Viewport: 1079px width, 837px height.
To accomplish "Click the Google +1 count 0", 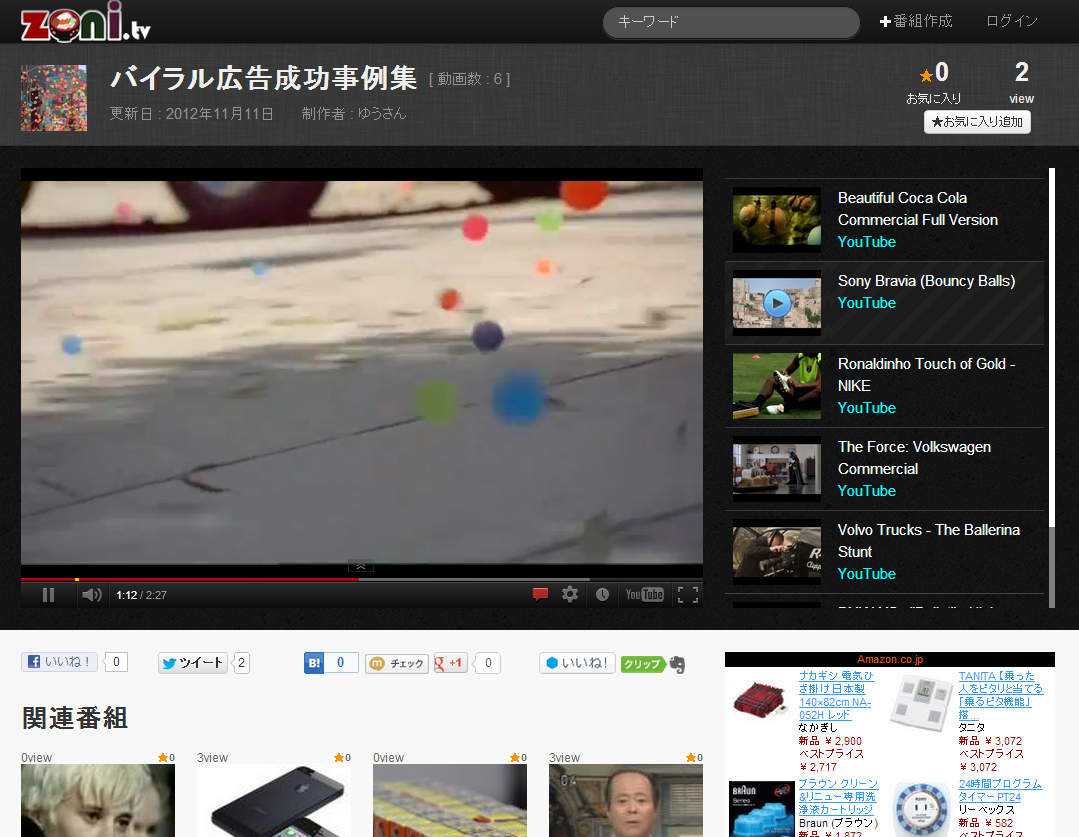I will click(x=488, y=663).
